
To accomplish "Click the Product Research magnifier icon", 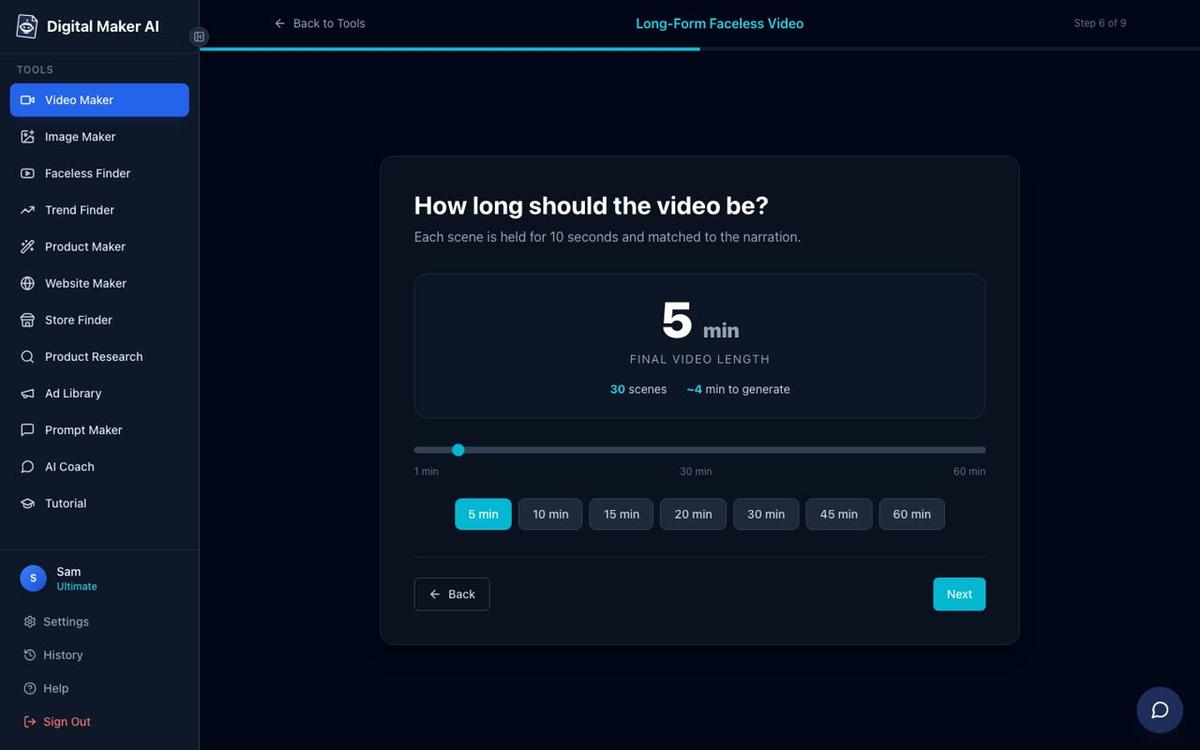I will tap(27, 357).
